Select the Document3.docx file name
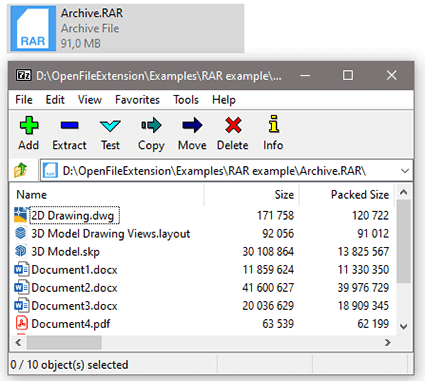Screen dimensions: 425x381 (x=74, y=306)
